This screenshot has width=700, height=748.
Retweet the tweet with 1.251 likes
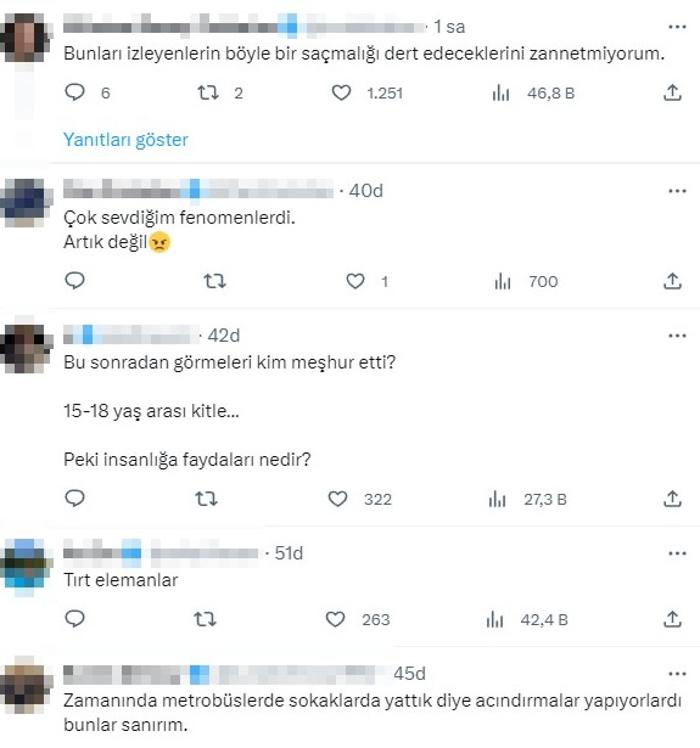coord(208,93)
